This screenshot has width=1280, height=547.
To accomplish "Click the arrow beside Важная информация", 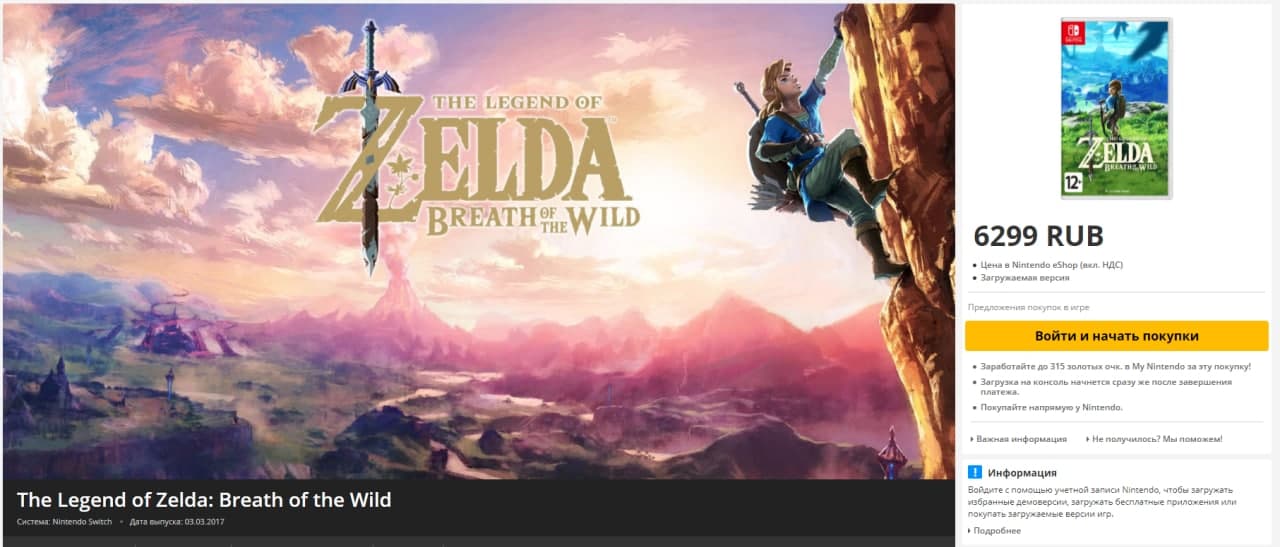I will [972, 439].
